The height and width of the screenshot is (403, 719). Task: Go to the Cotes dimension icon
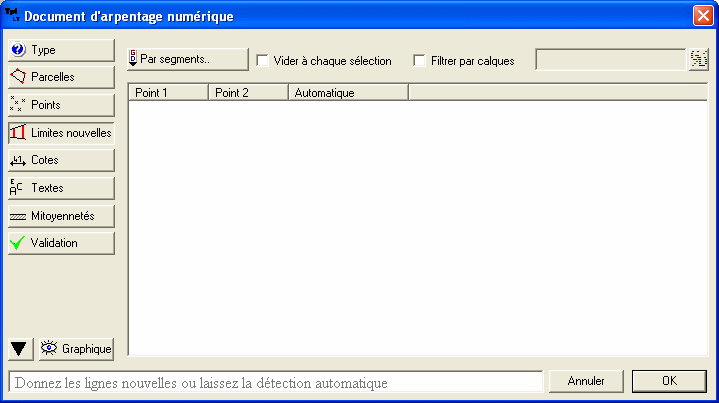point(17,160)
